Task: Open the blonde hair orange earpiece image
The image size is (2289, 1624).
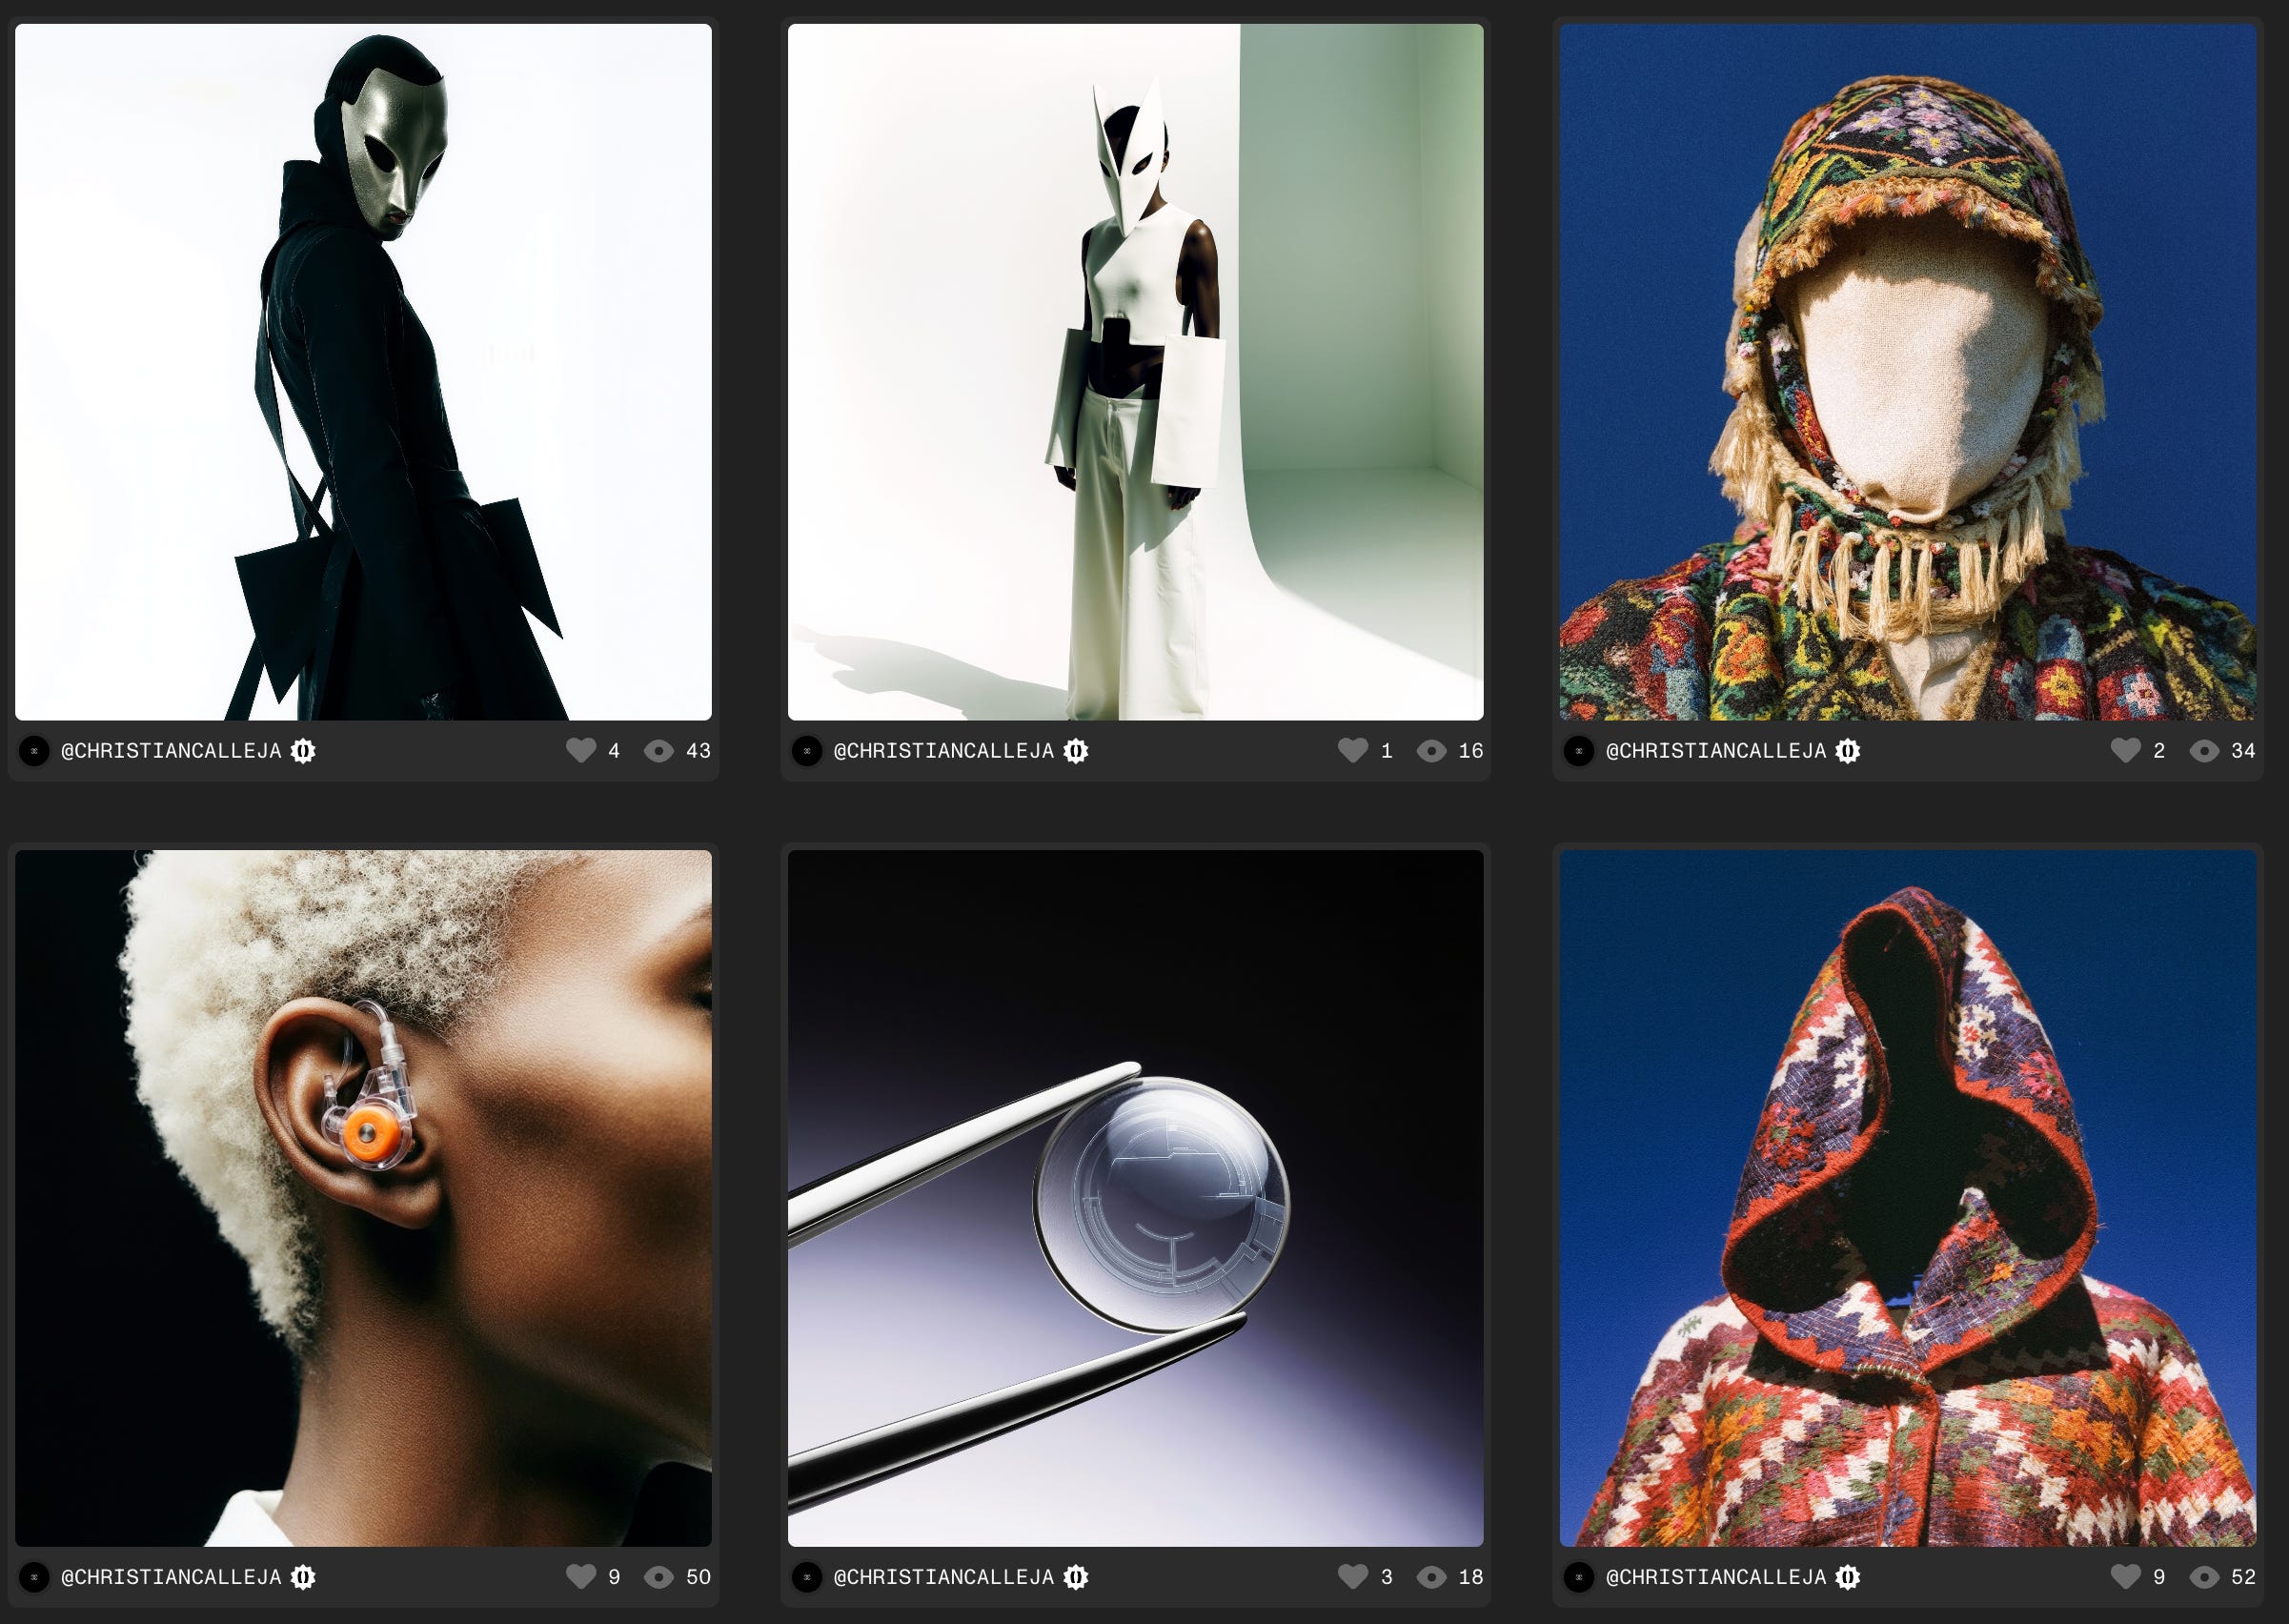Action: [x=363, y=1198]
